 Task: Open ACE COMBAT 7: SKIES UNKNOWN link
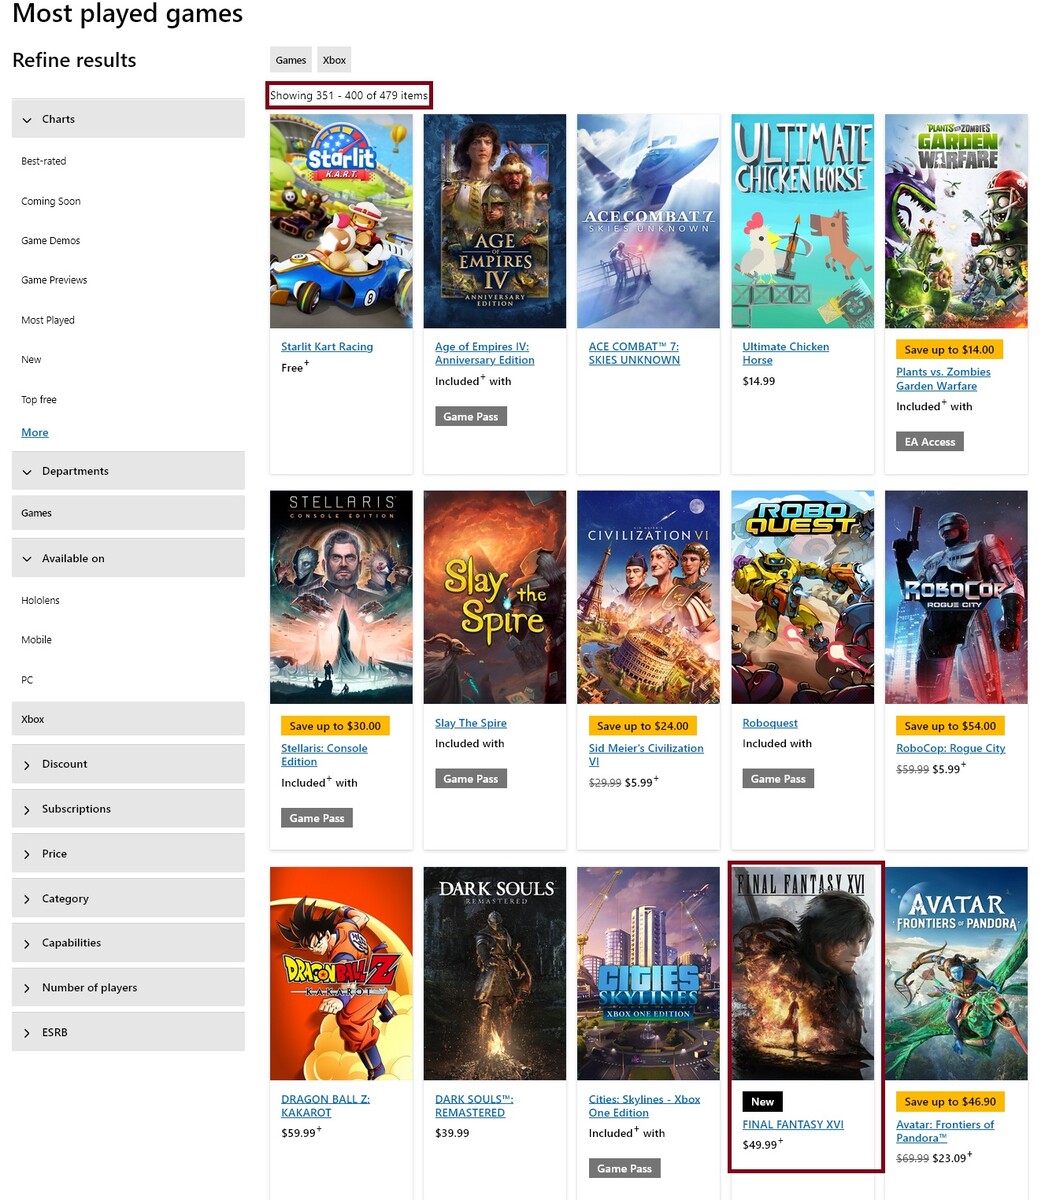634,353
